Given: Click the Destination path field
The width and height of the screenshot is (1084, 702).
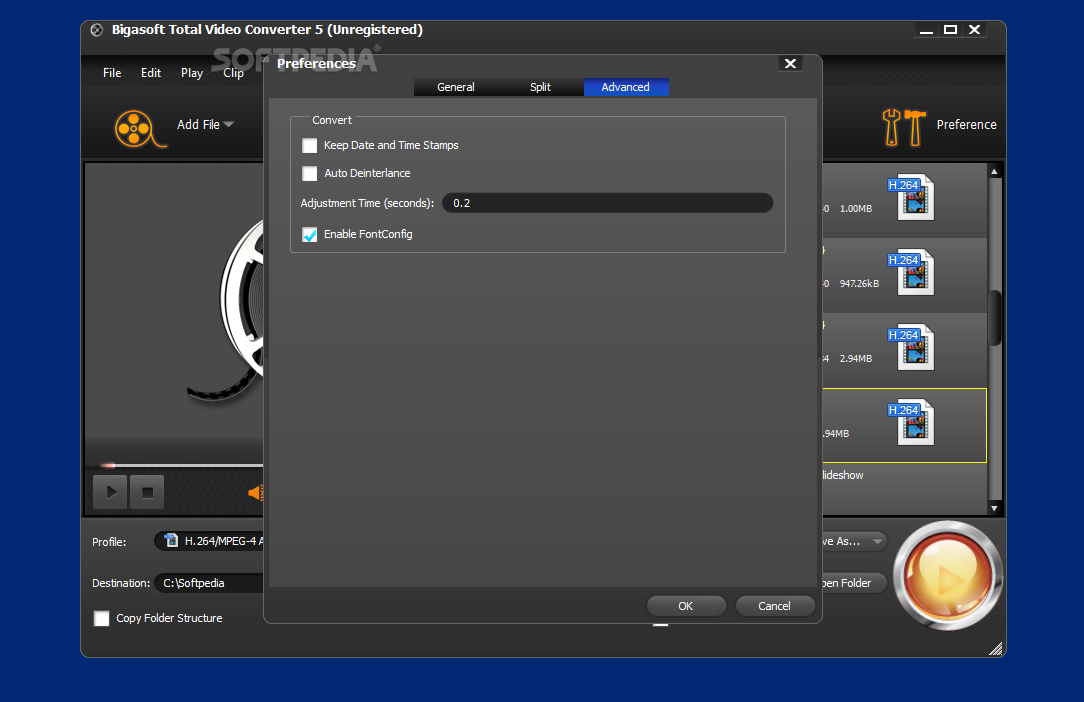Looking at the screenshot, I should pyautogui.click(x=209, y=583).
